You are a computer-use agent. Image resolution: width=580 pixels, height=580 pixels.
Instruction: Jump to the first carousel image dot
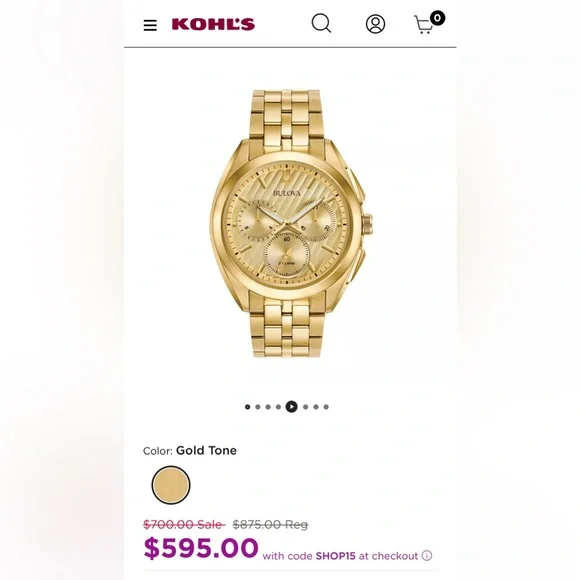247,407
